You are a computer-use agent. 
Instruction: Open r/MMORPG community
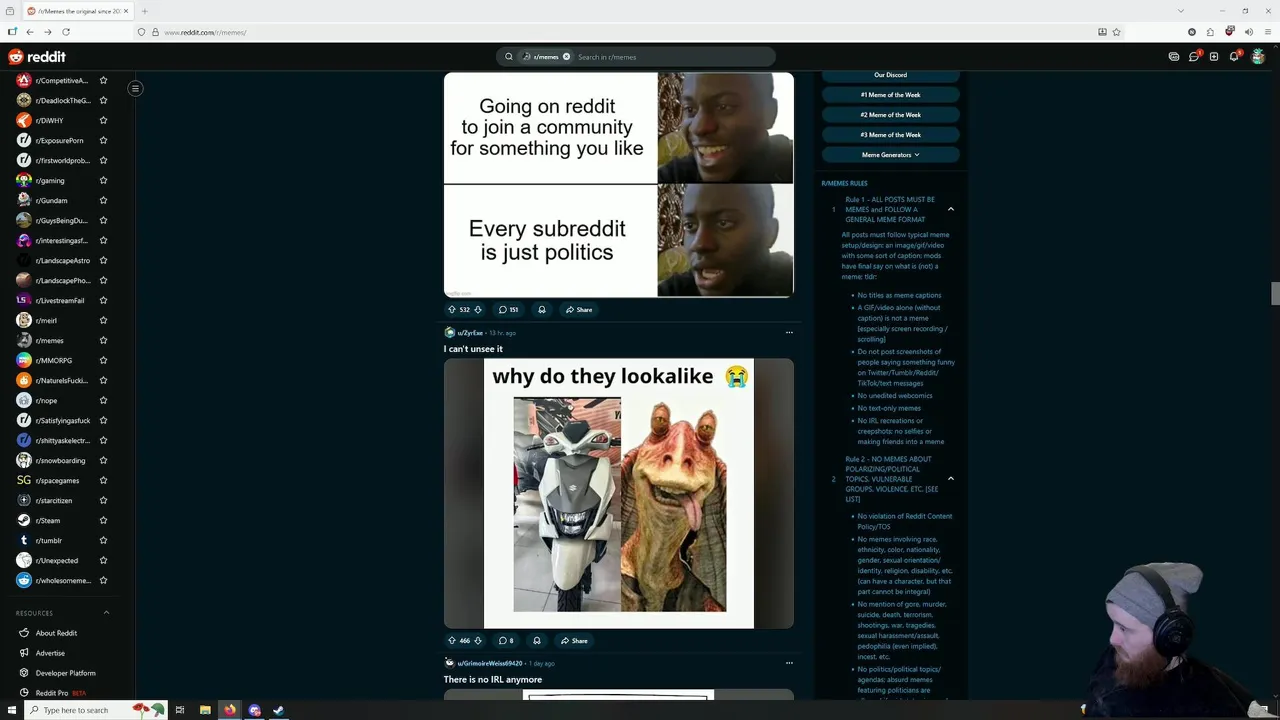(x=53, y=361)
